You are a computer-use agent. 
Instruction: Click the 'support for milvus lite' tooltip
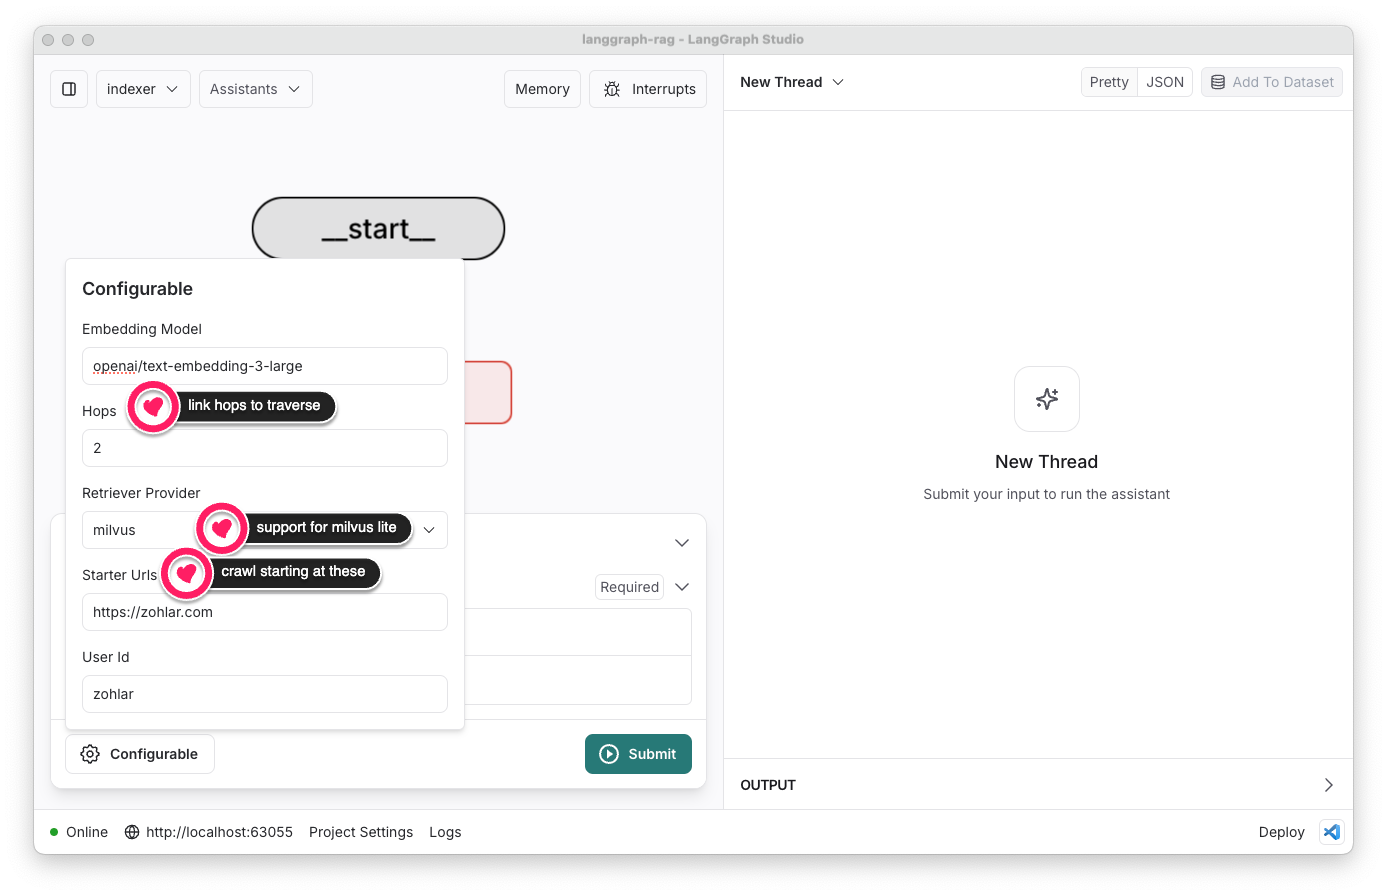326,528
